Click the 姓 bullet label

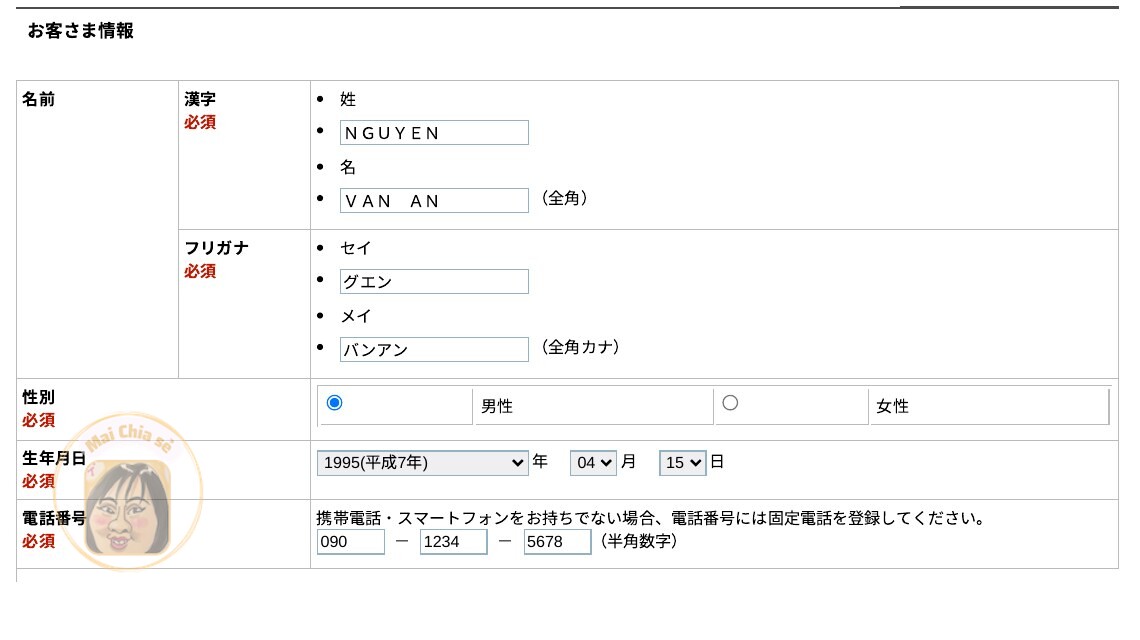click(x=348, y=99)
